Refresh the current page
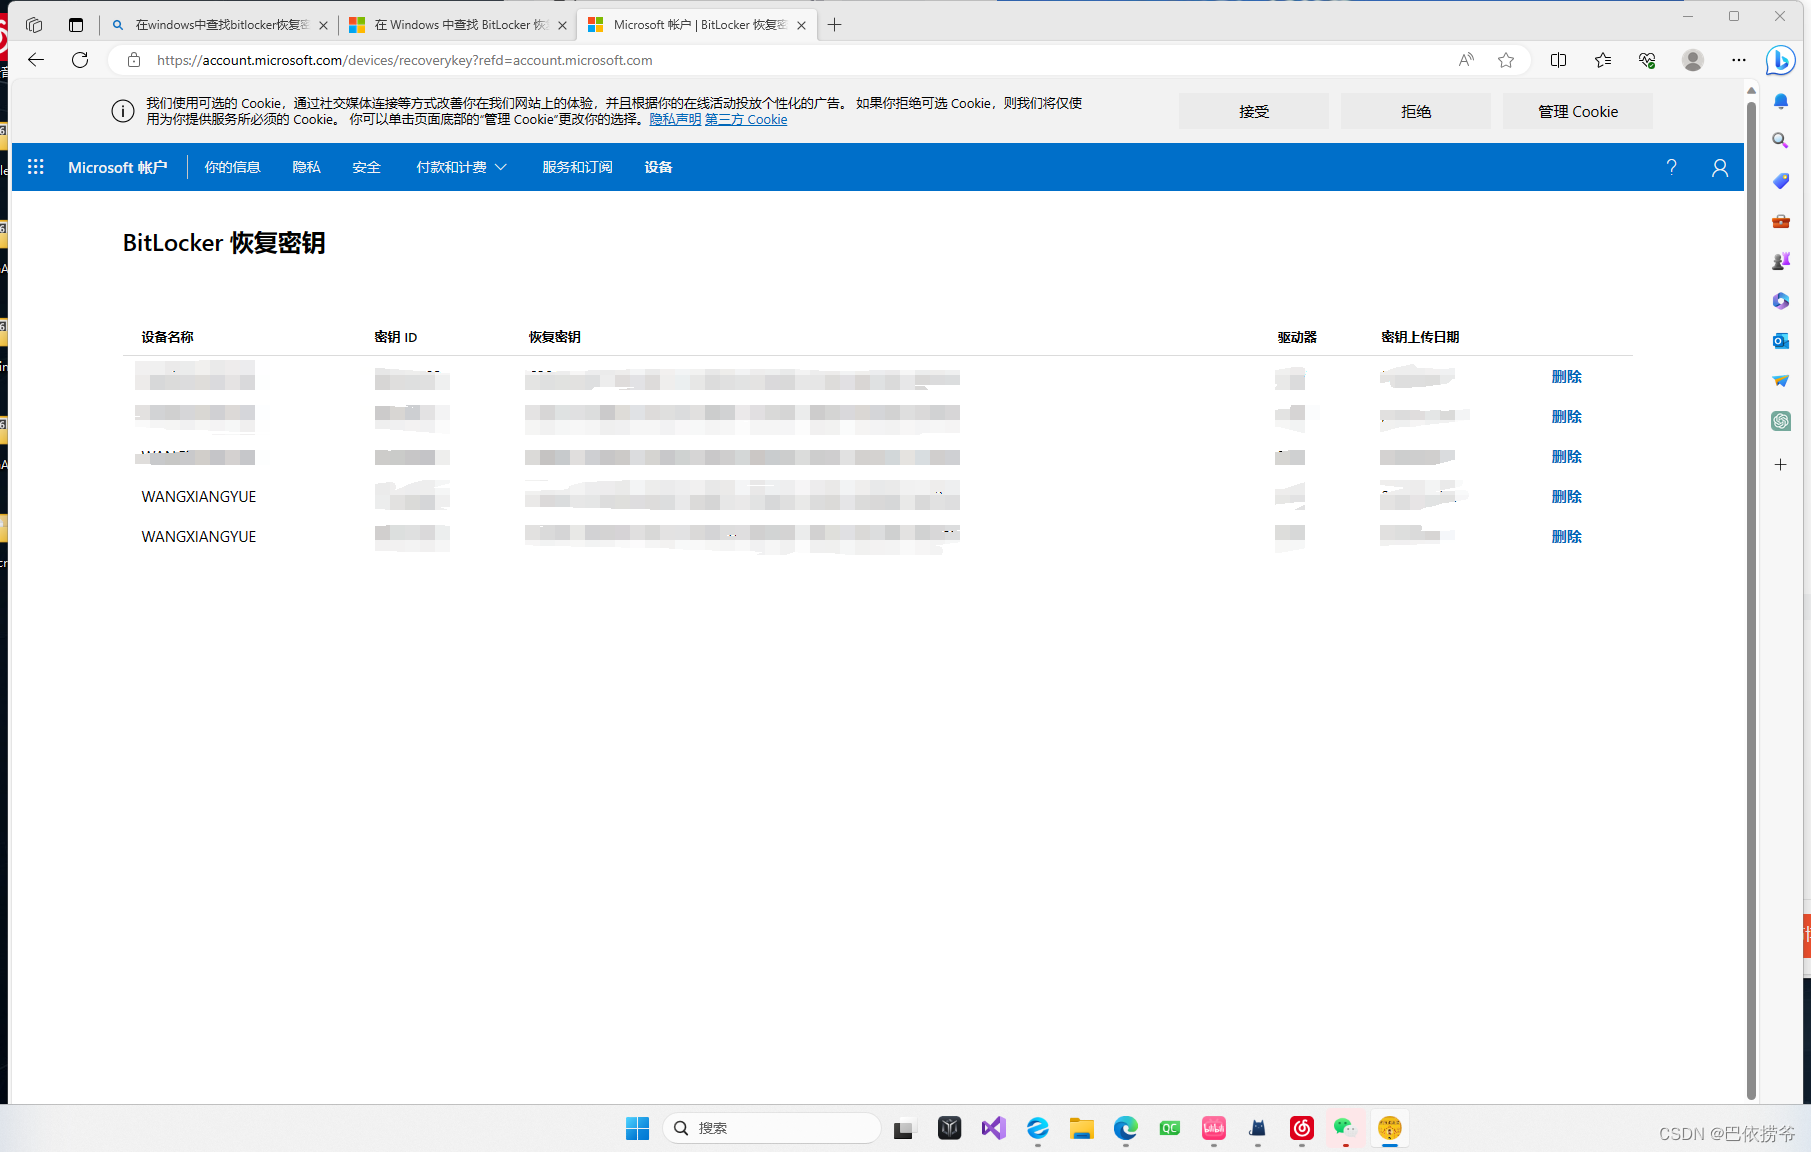This screenshot has height=1152, width=1811. [80, 60]
